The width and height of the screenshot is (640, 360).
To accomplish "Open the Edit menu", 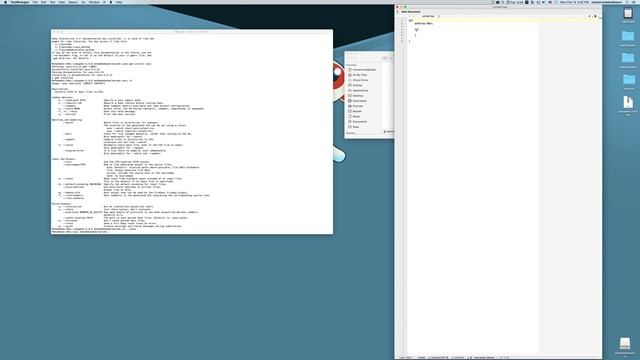I will click(43, 2).
